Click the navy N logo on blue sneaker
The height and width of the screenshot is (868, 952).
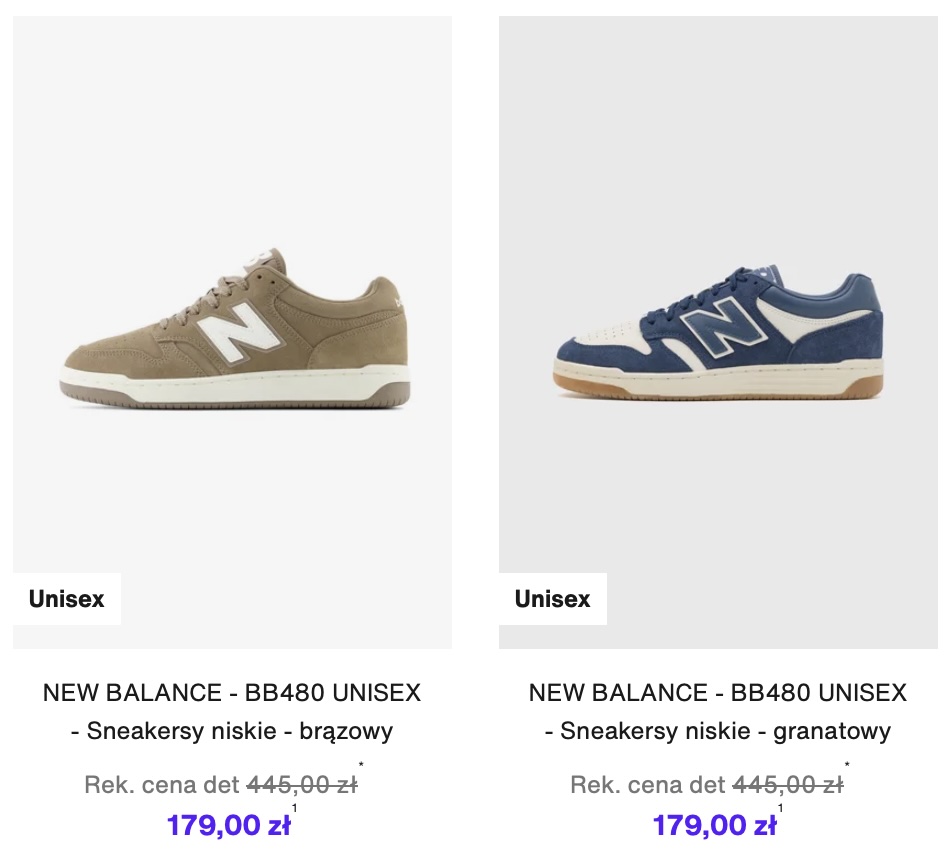pos(717,329)
